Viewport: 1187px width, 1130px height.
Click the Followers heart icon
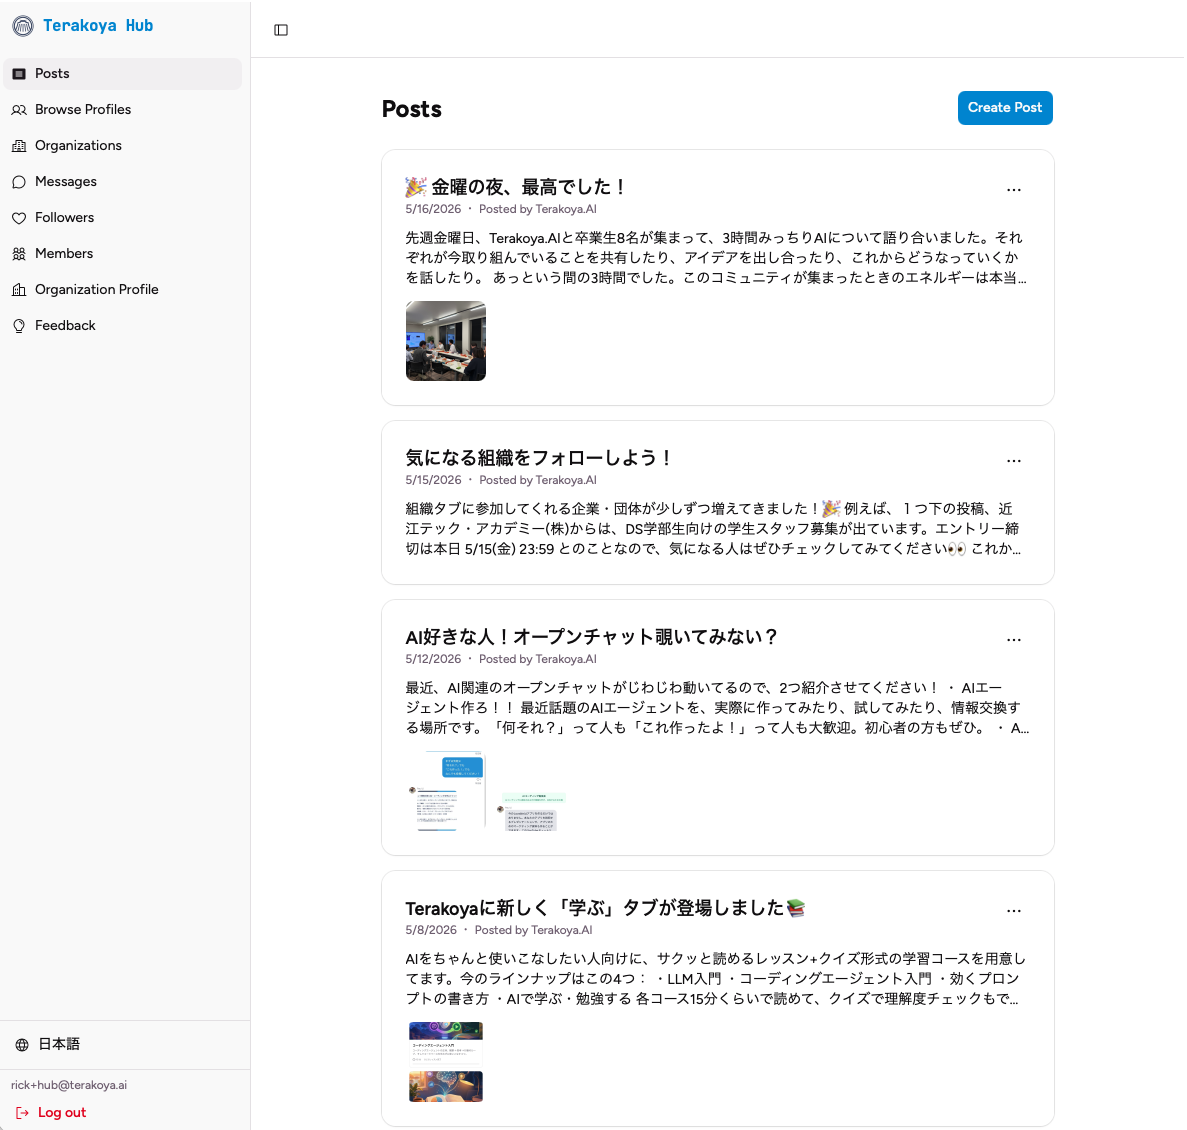pos(20,218)
